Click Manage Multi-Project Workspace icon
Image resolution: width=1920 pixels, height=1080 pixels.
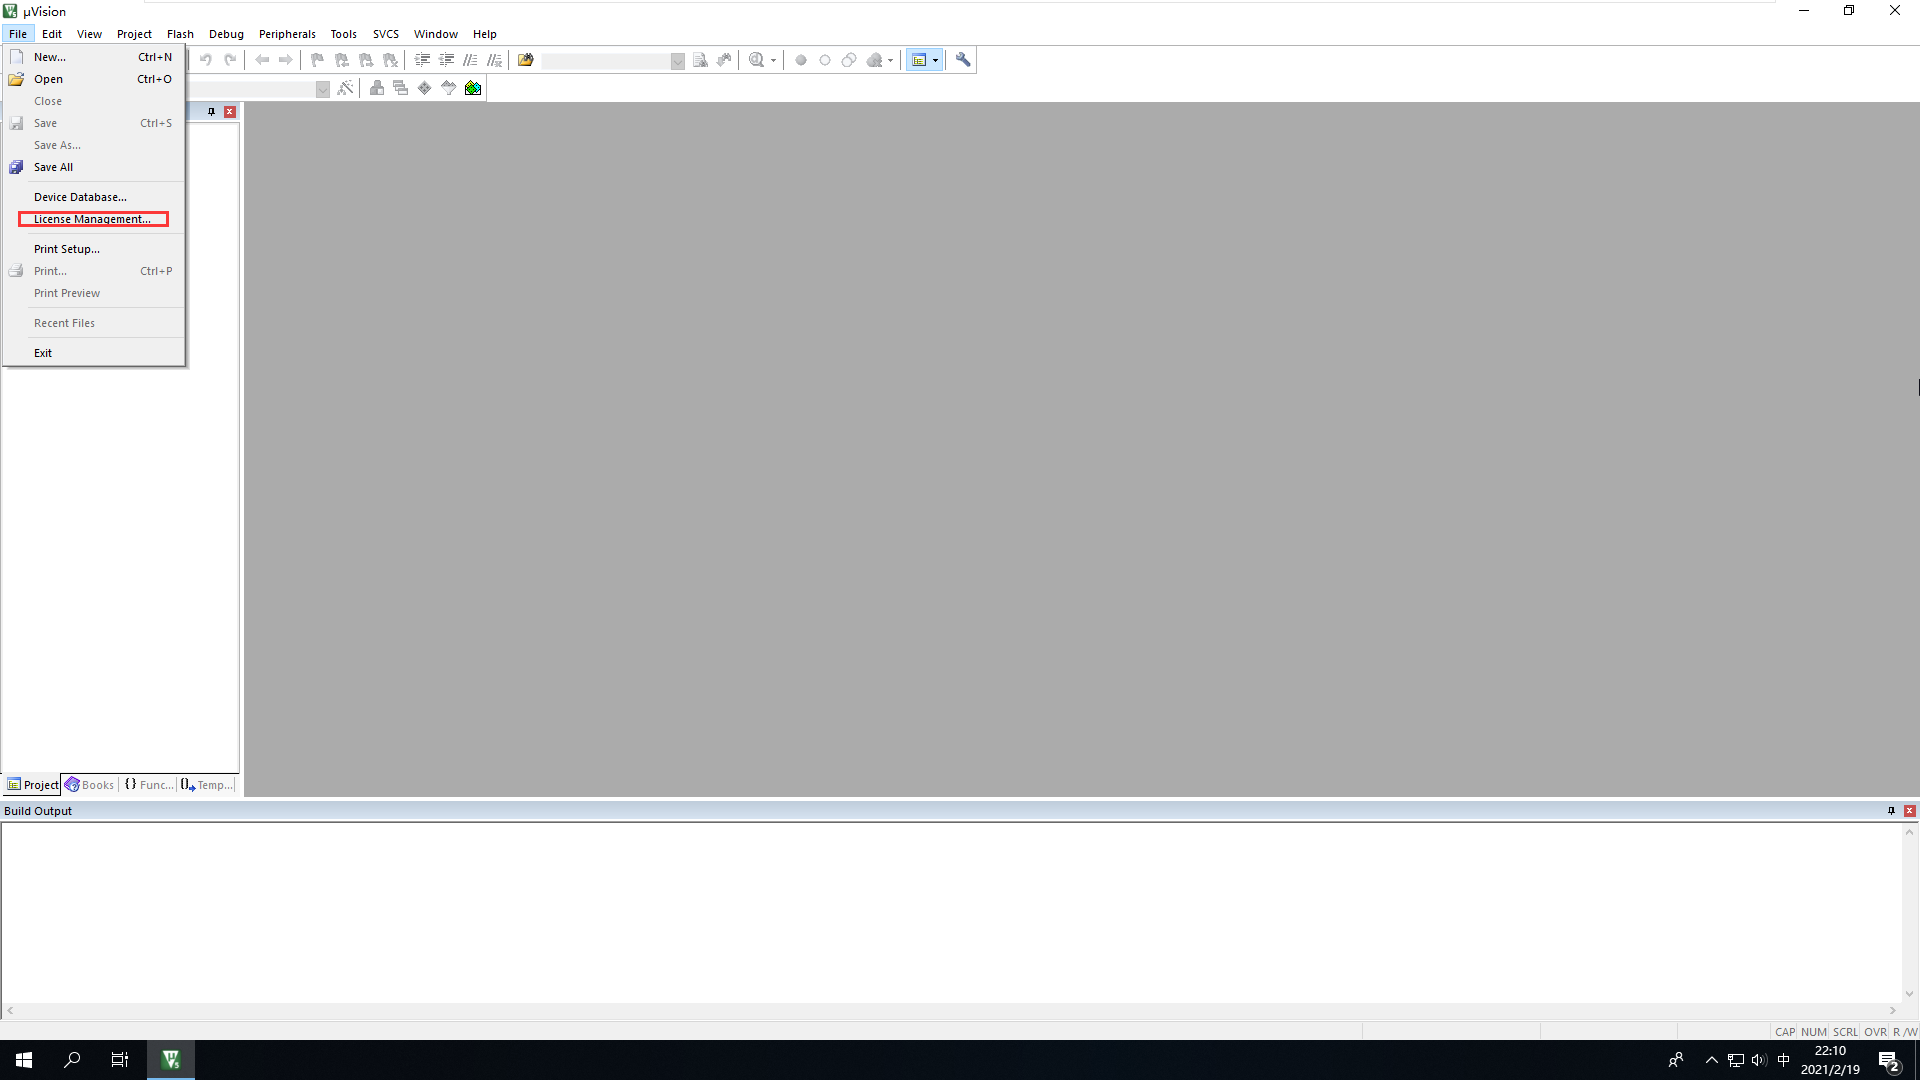tap(401, 88)
